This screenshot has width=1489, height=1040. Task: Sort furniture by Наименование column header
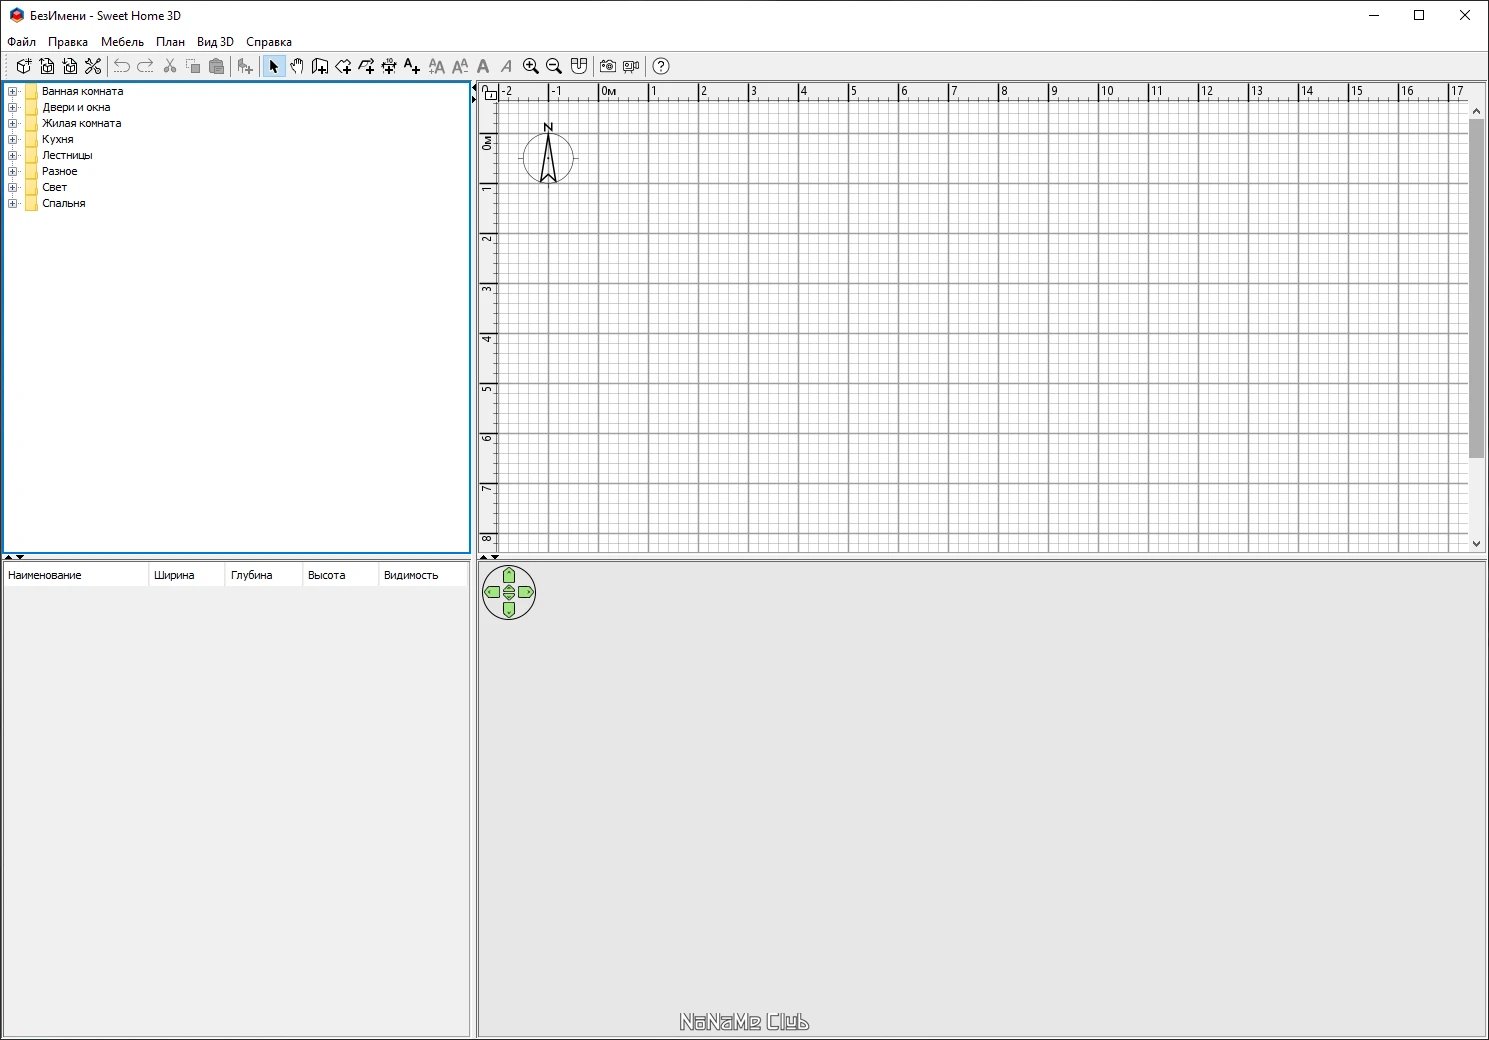75,575
